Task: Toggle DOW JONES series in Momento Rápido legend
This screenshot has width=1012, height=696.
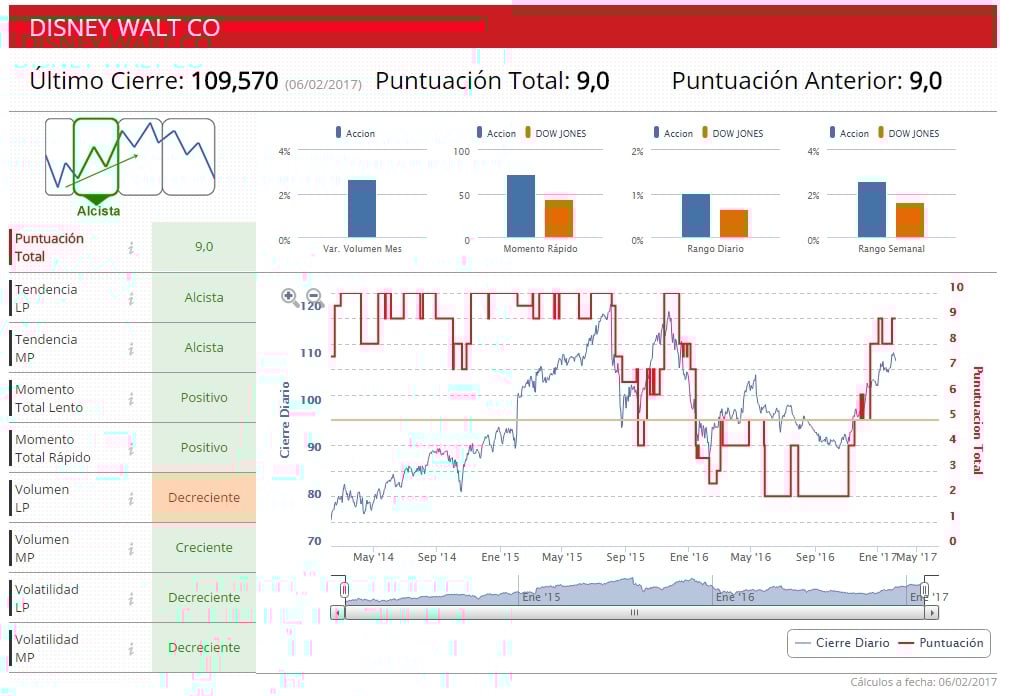Action: pos(556,133)
